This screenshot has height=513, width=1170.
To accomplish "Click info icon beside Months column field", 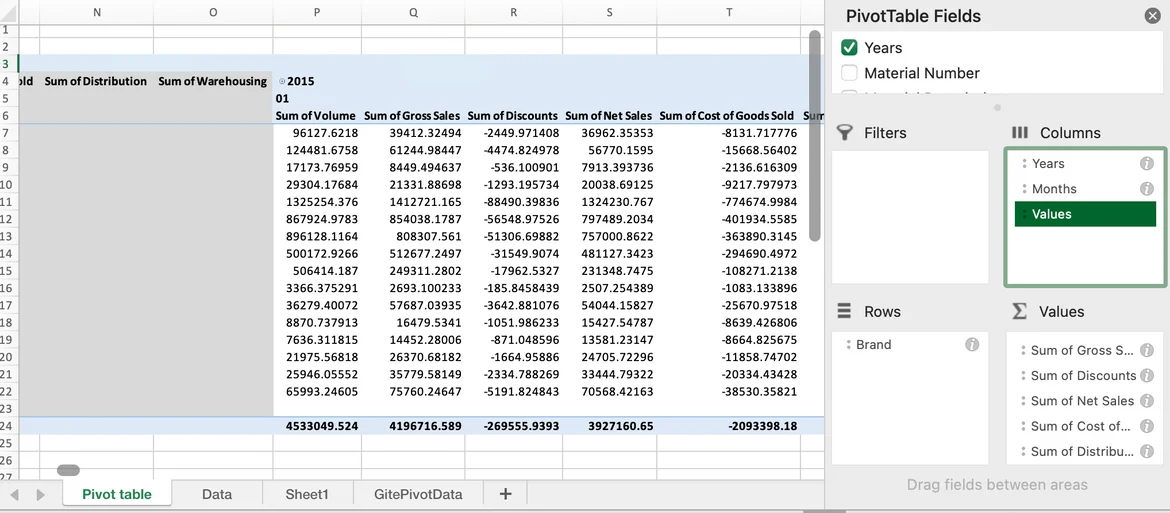I will (x=1147, y=189).
